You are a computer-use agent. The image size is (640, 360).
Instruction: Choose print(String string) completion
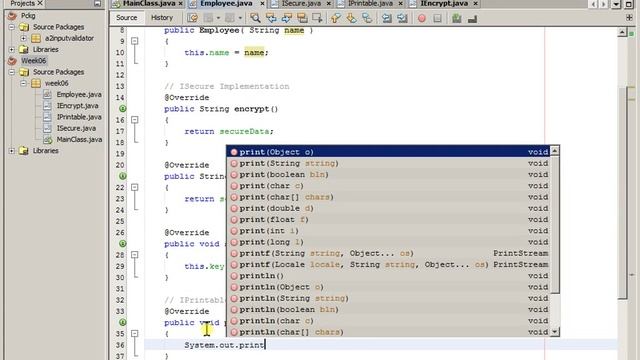[388, 163]
